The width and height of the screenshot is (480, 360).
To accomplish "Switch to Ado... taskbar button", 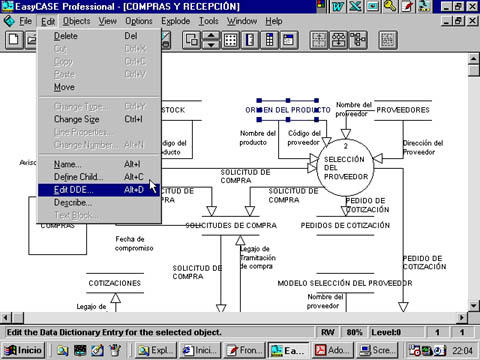I will point(332,350).
